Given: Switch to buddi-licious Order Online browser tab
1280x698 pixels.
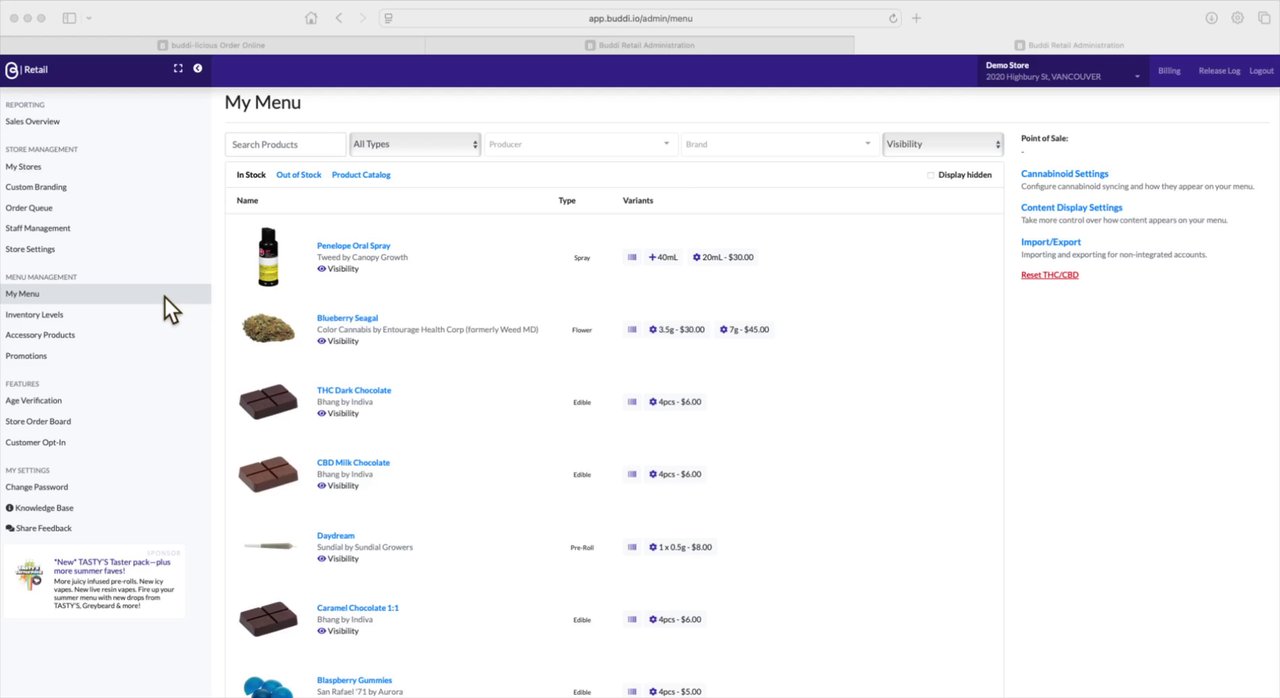Looking at the screenshot, I should click(x=212, y=45).
